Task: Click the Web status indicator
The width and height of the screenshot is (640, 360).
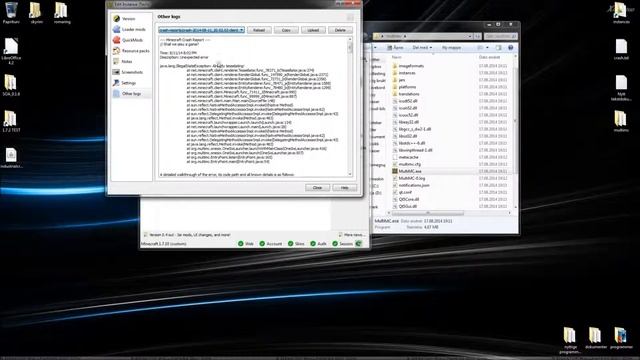Action: (246, 244)
